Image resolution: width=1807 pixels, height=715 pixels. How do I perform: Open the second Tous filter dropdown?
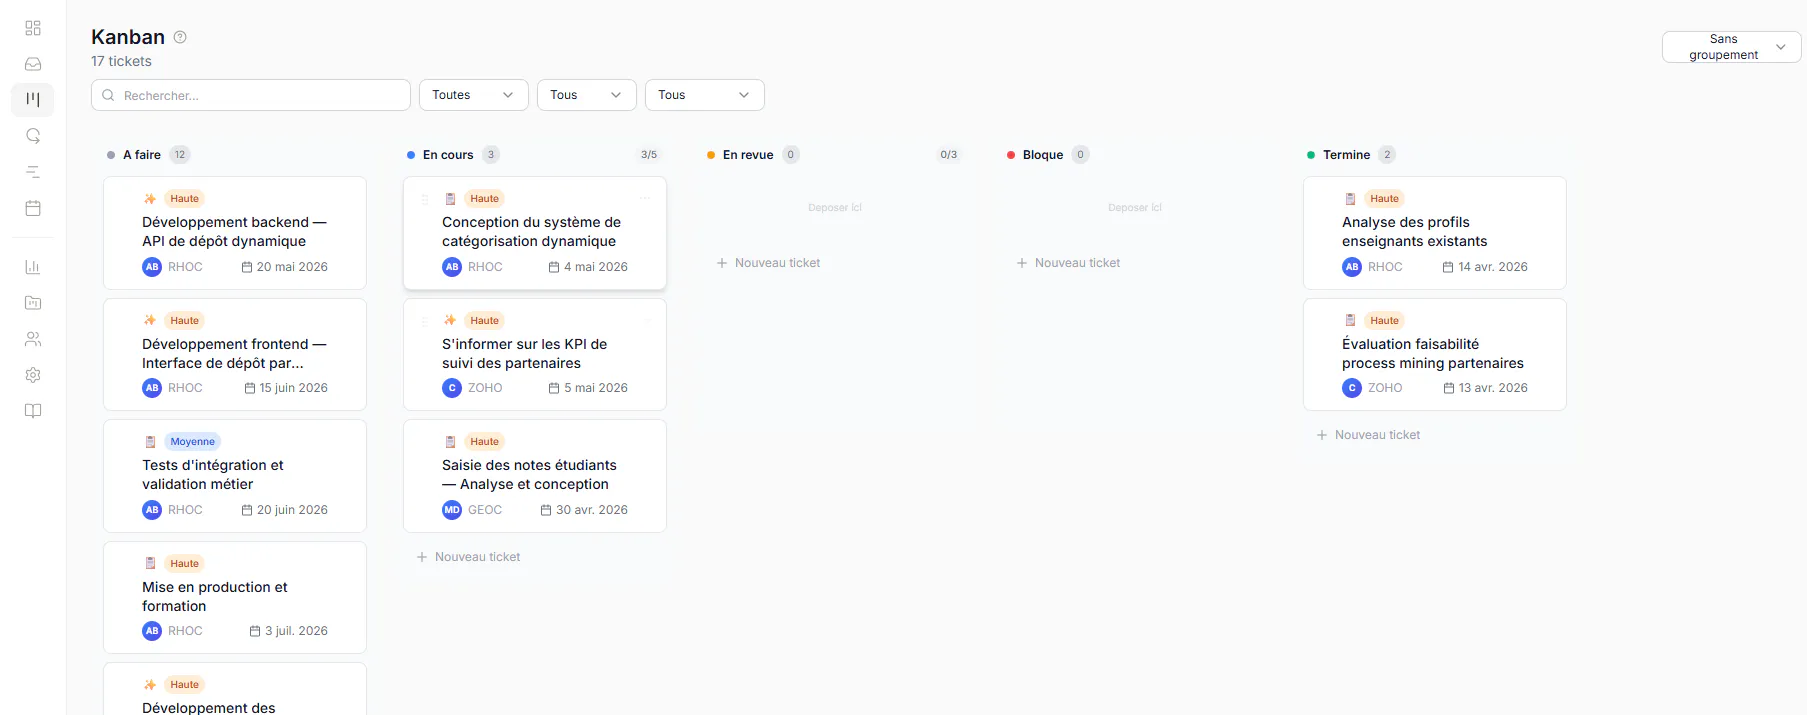click(x=704, y=95)
